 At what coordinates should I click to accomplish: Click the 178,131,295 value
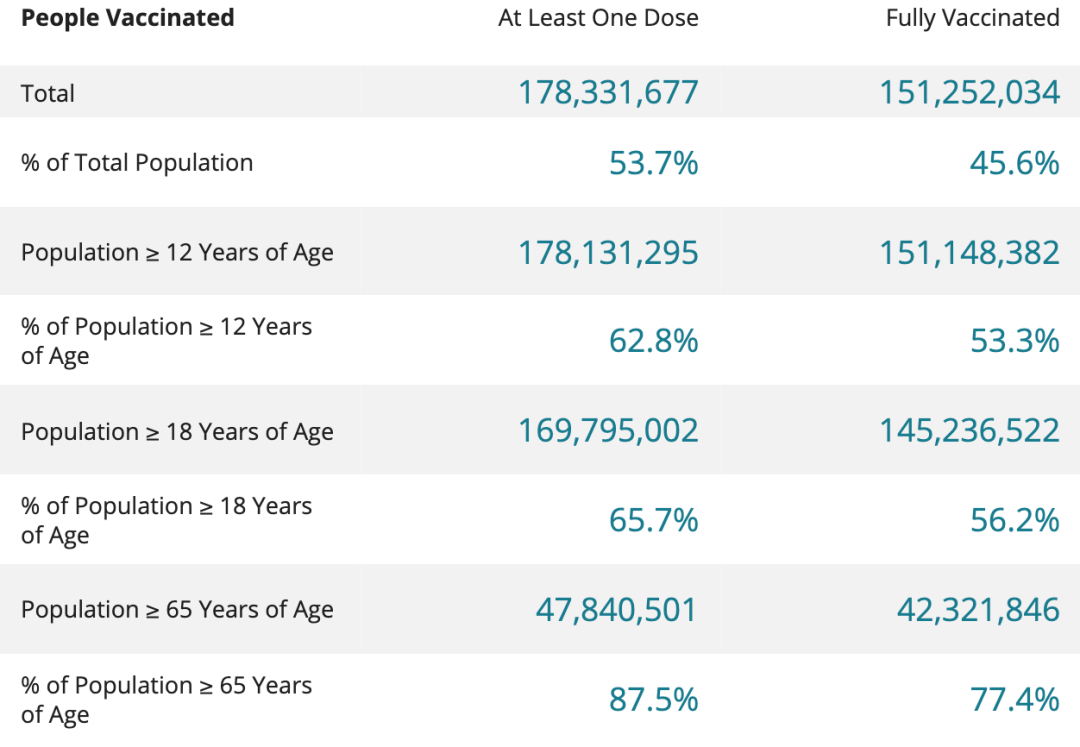coord(608,252)
